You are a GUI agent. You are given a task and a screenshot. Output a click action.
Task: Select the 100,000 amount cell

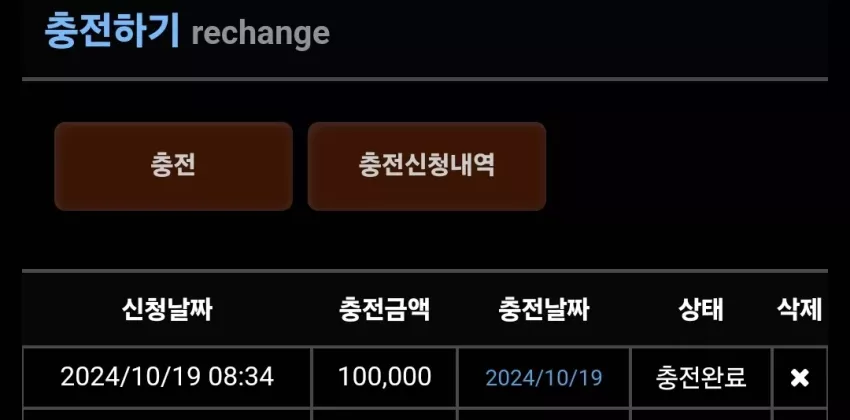(x=385, y=377)
